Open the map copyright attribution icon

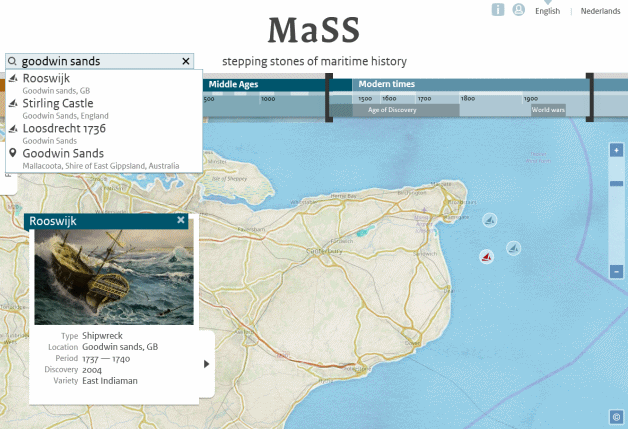(x=616, y=417)
